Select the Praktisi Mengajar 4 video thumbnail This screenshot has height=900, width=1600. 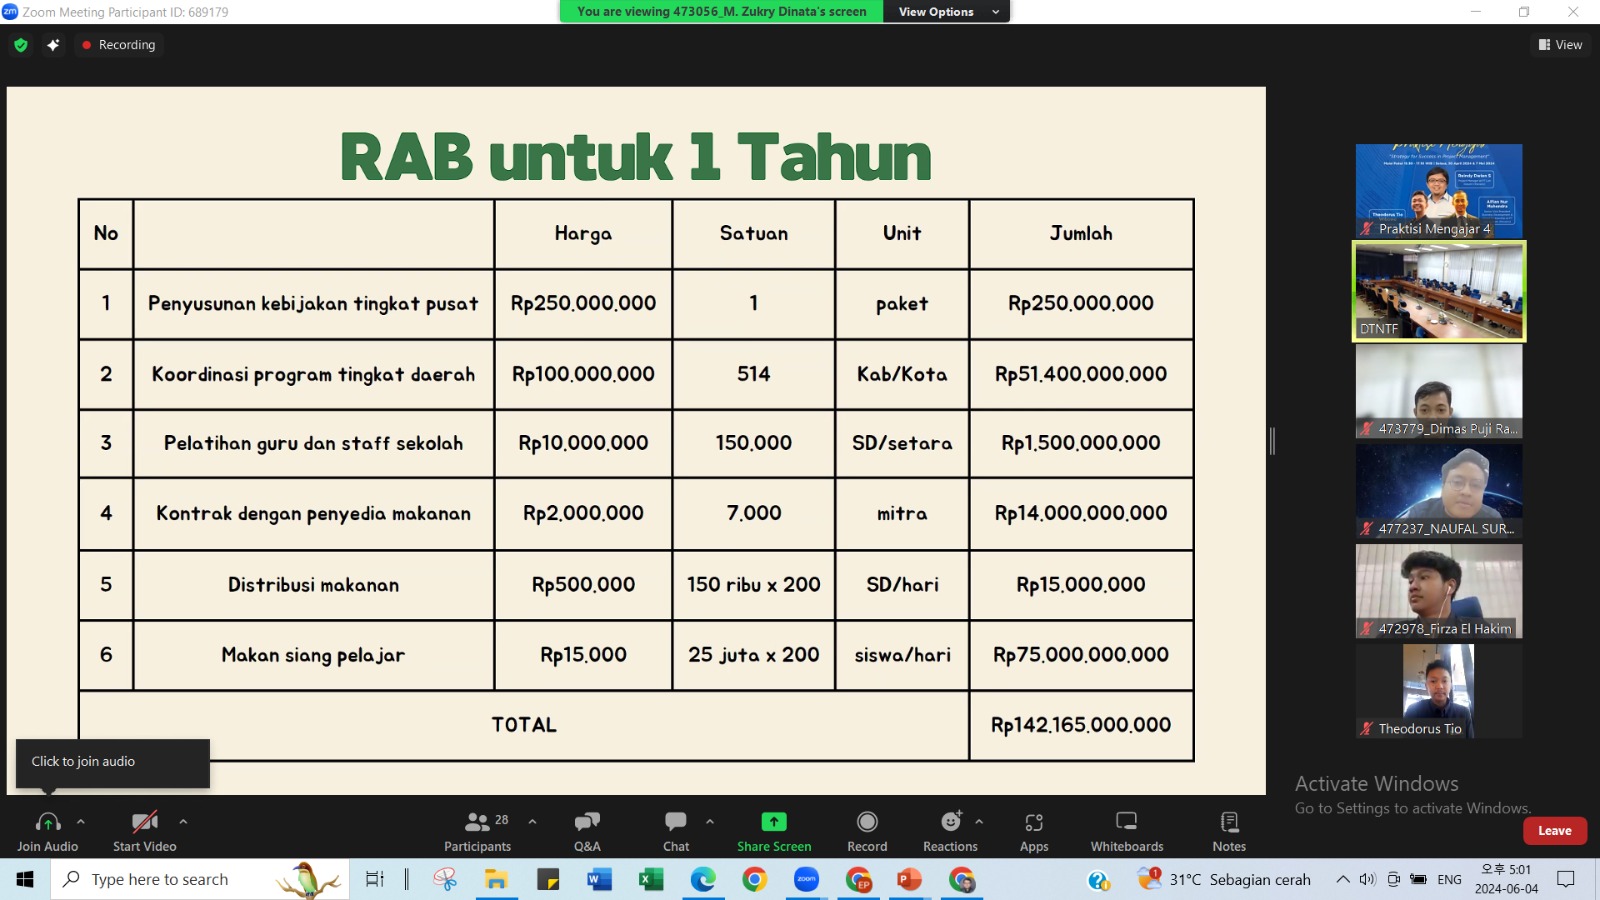point(1439,191)
